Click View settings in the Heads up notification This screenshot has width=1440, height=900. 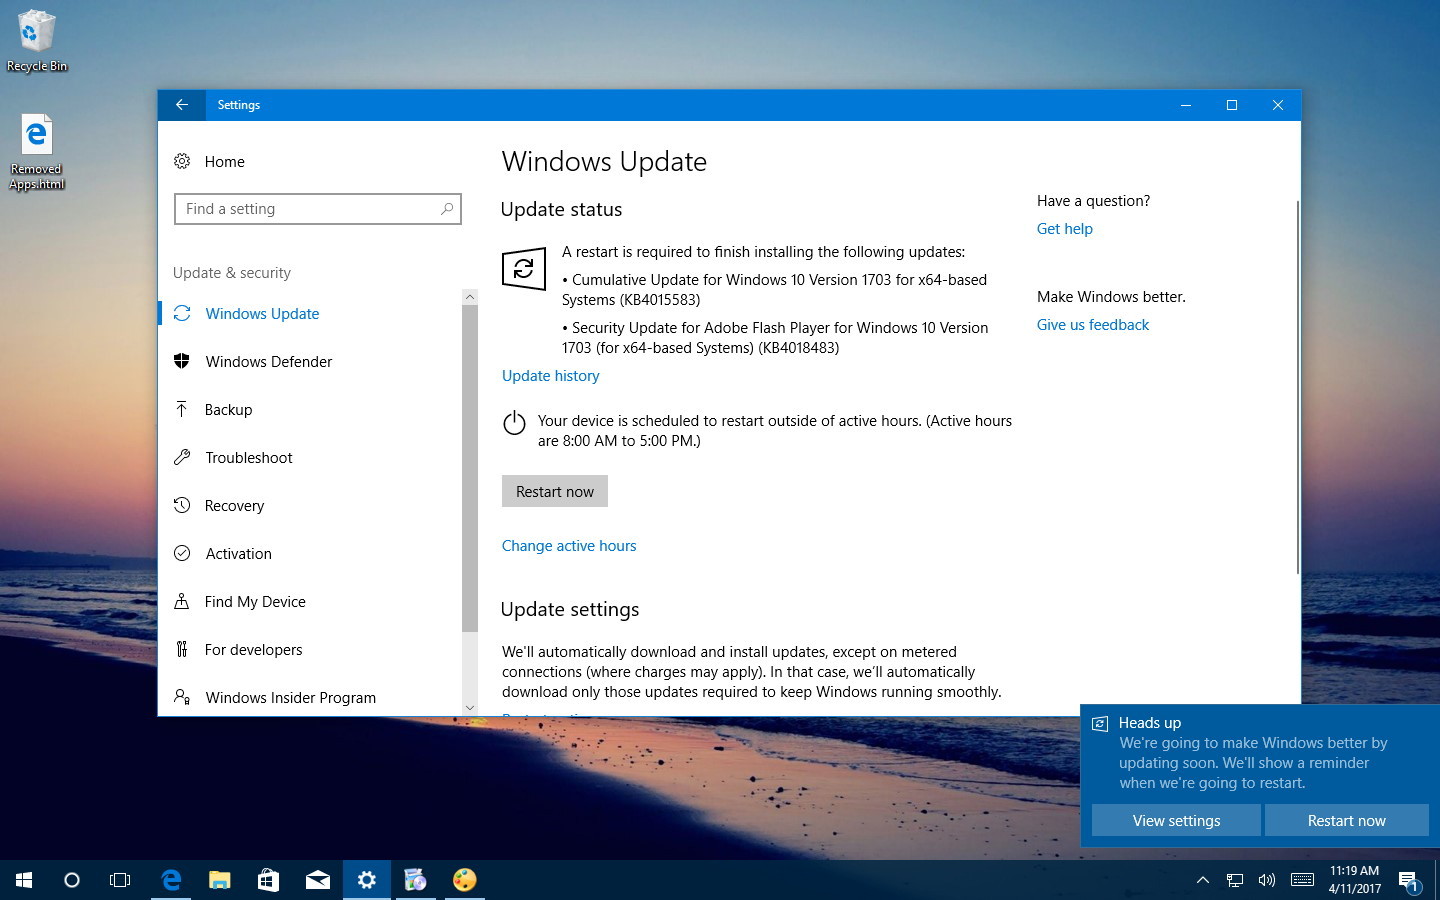coord(1176,820)
